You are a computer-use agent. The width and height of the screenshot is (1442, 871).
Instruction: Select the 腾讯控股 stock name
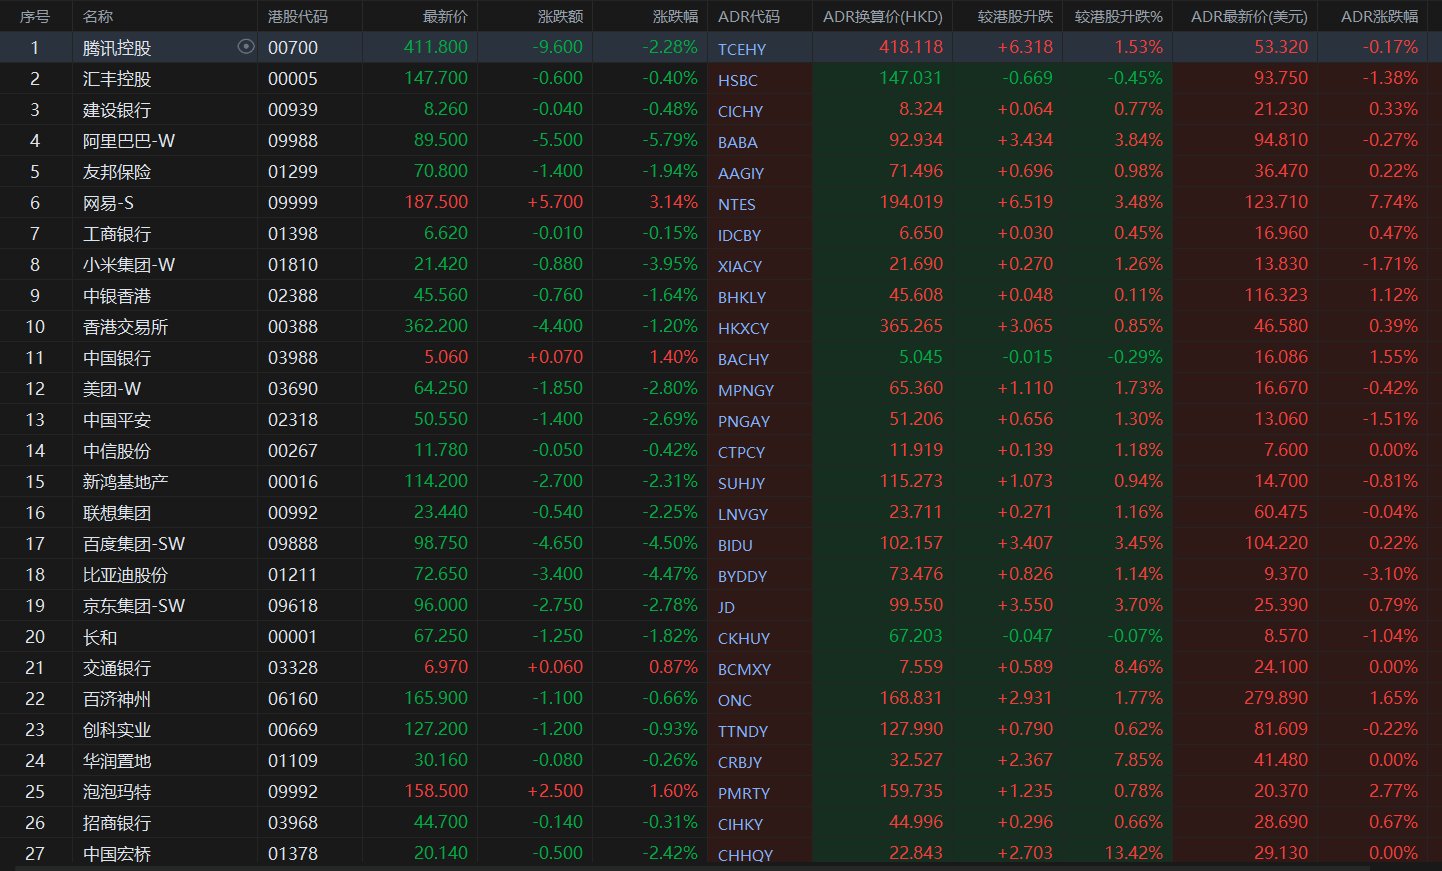[117, 48]
